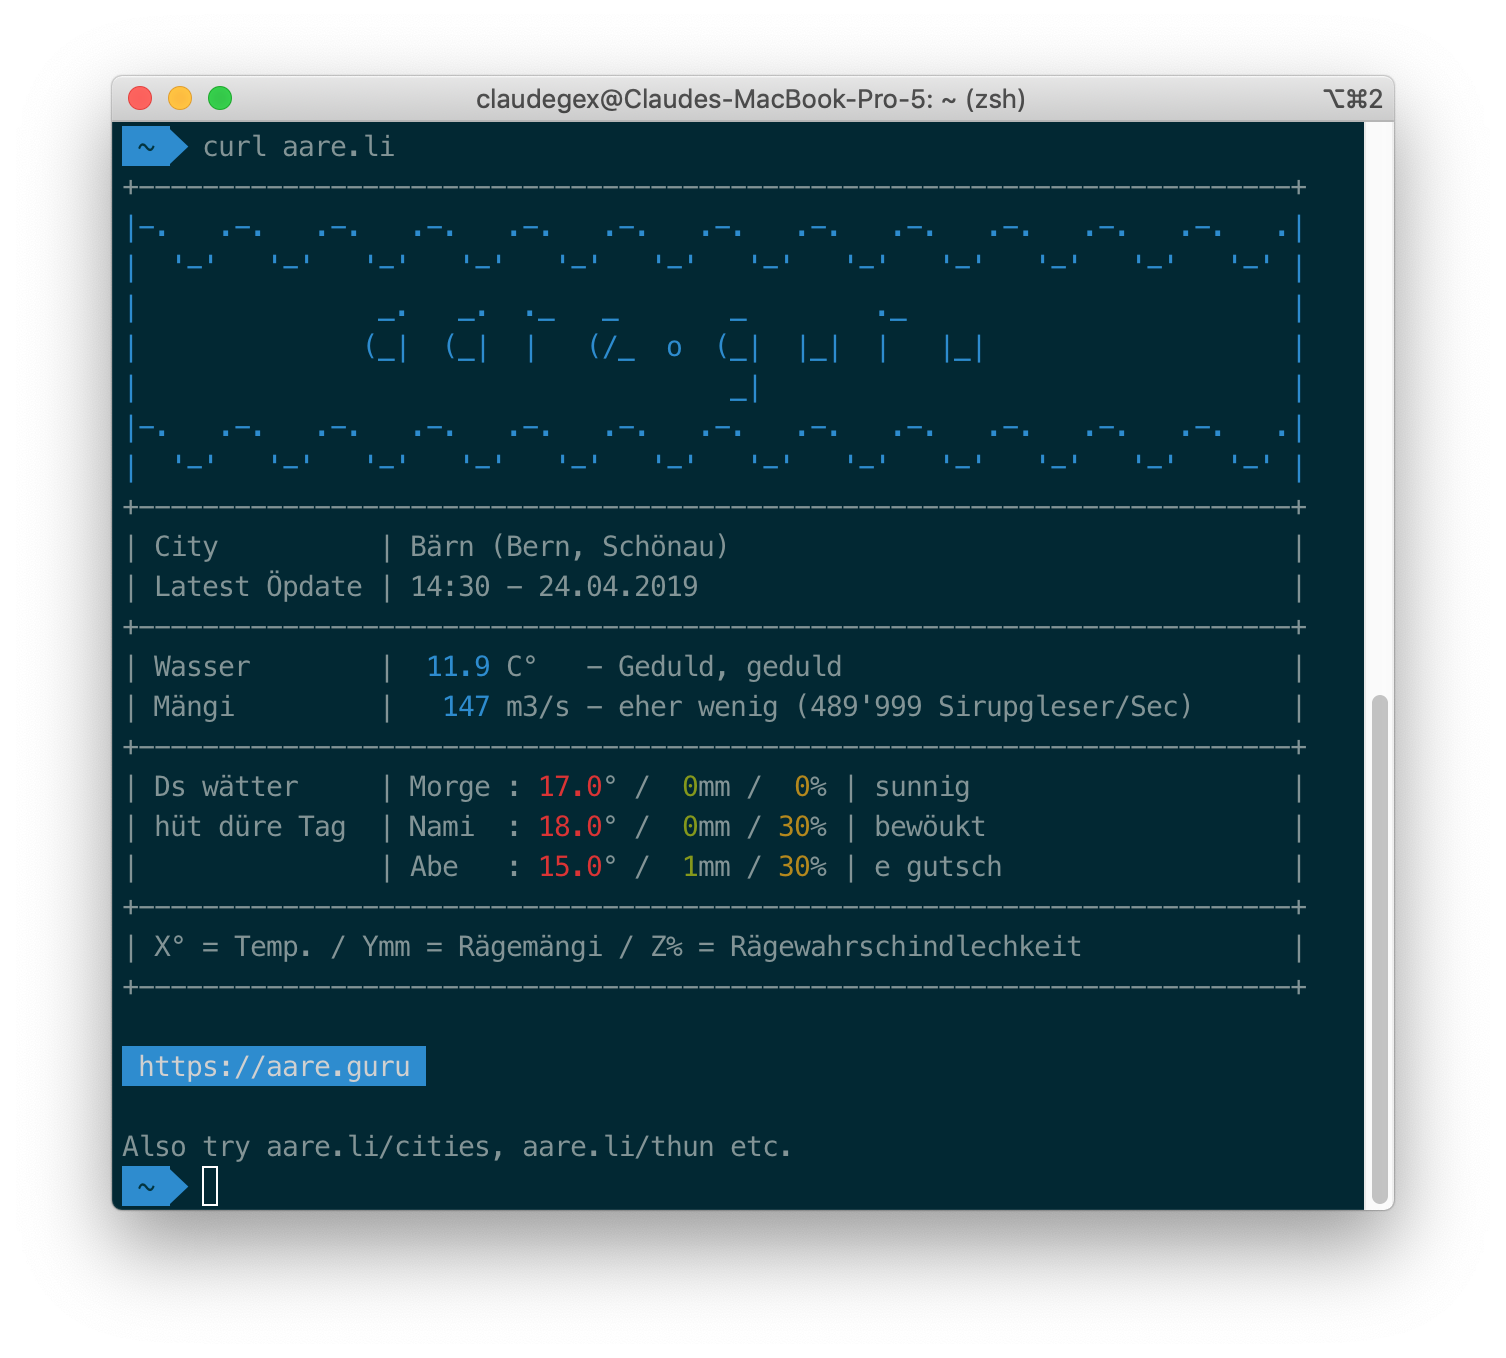This screenshot has height=1358, width=1506.
Task: Click the '14:30 – 24.04.2019' update time
Action: click(554, 587)
